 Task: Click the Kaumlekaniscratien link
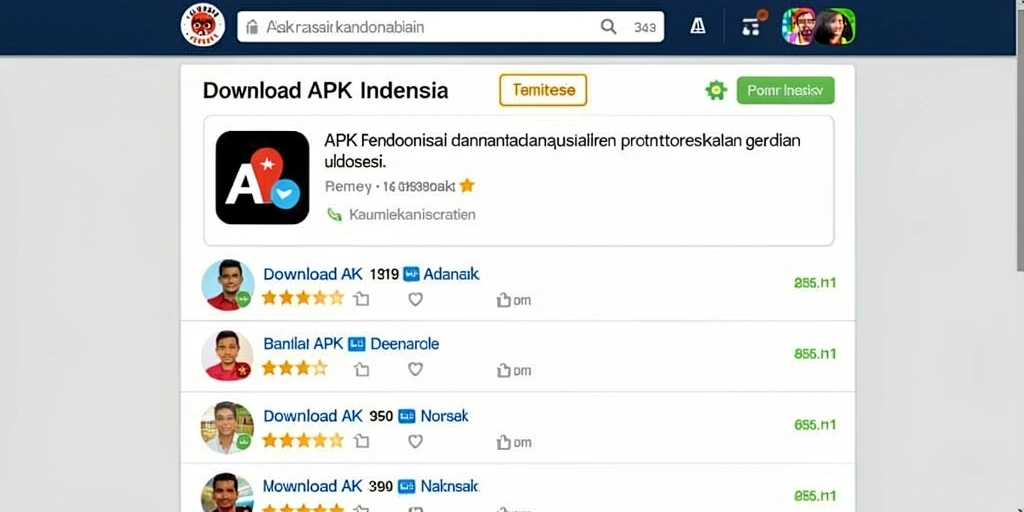point(412,214)
